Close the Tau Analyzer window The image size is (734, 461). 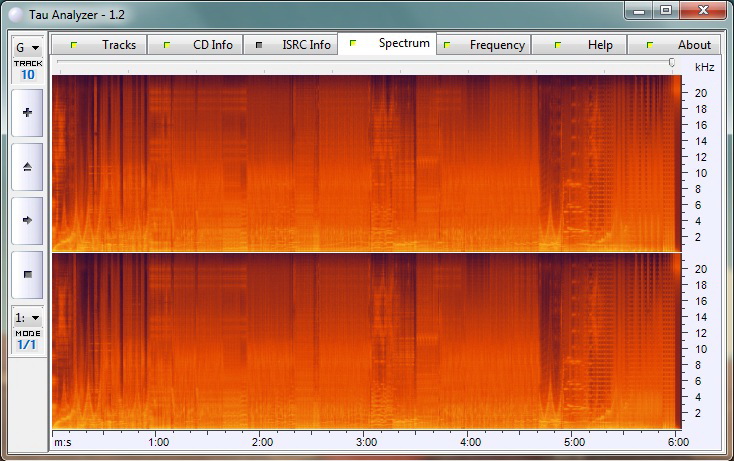(x=703, y=11)
